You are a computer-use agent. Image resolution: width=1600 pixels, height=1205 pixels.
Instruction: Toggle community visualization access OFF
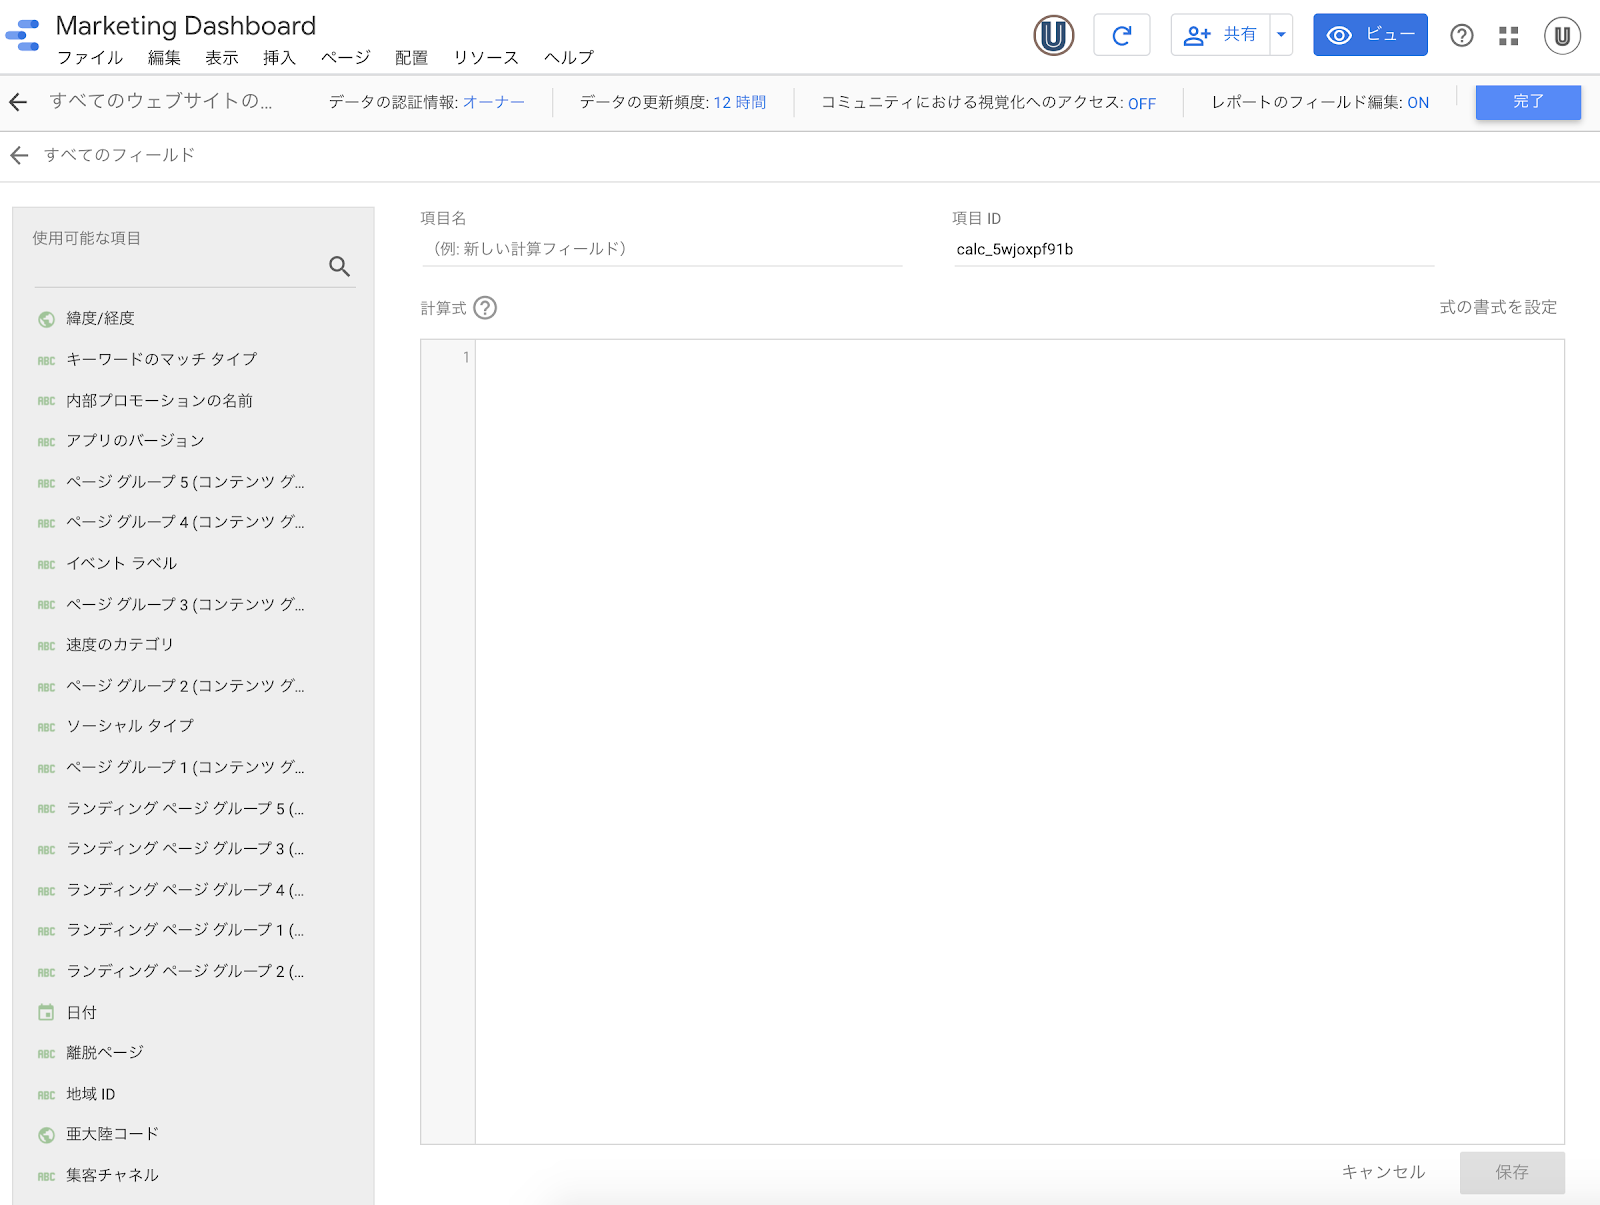[1142, 103]
